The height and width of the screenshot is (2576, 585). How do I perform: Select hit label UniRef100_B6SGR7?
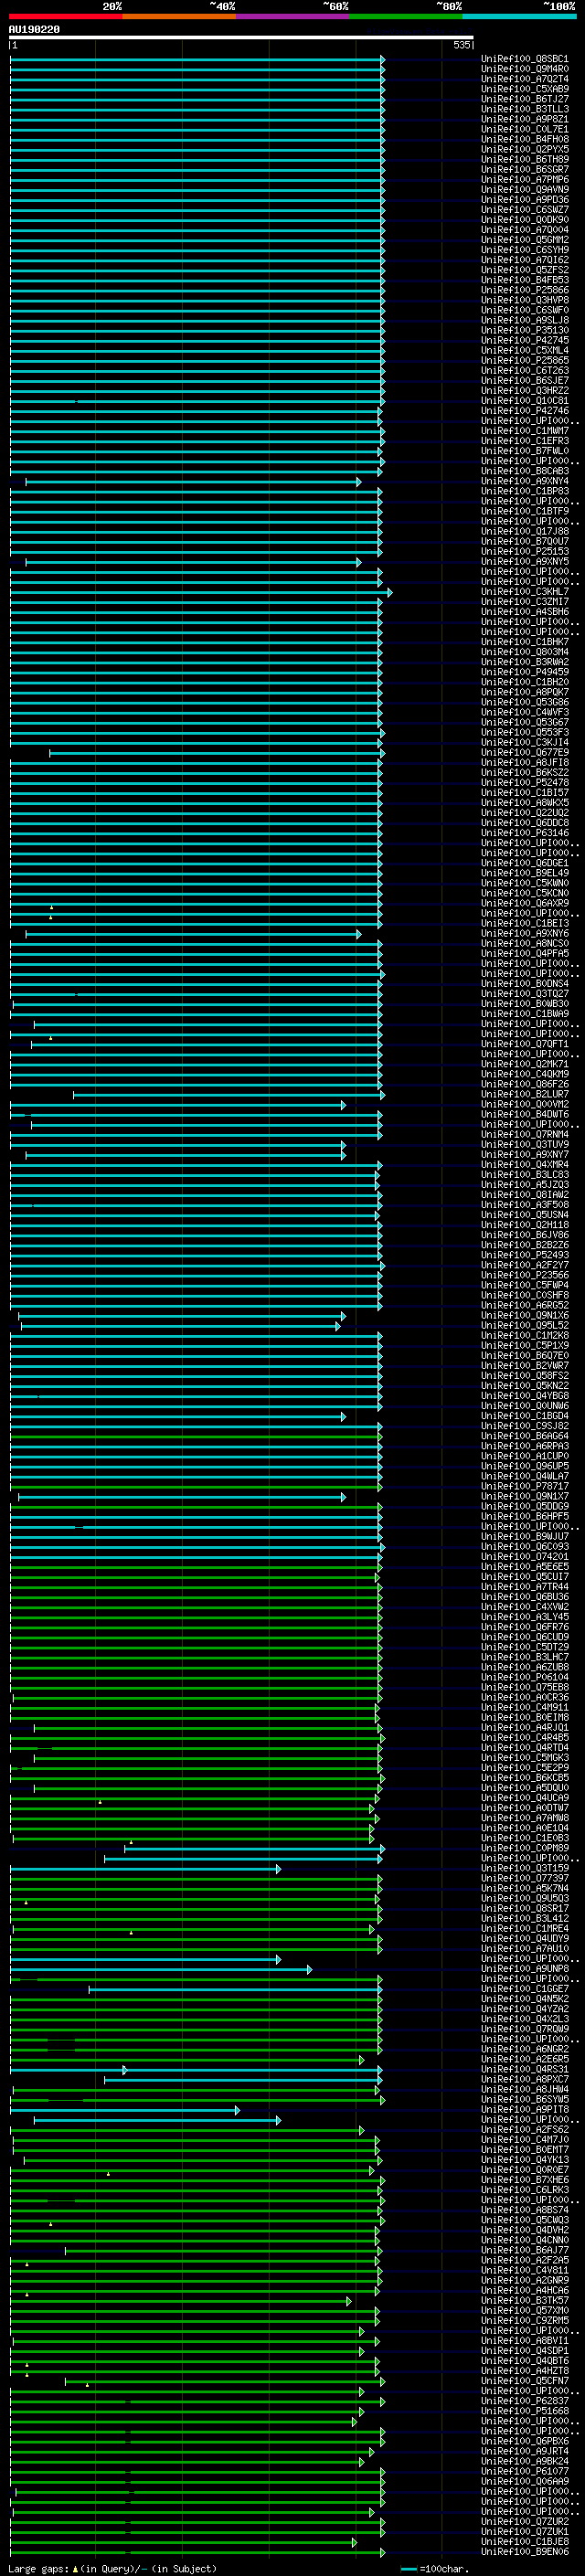point(525,169)
